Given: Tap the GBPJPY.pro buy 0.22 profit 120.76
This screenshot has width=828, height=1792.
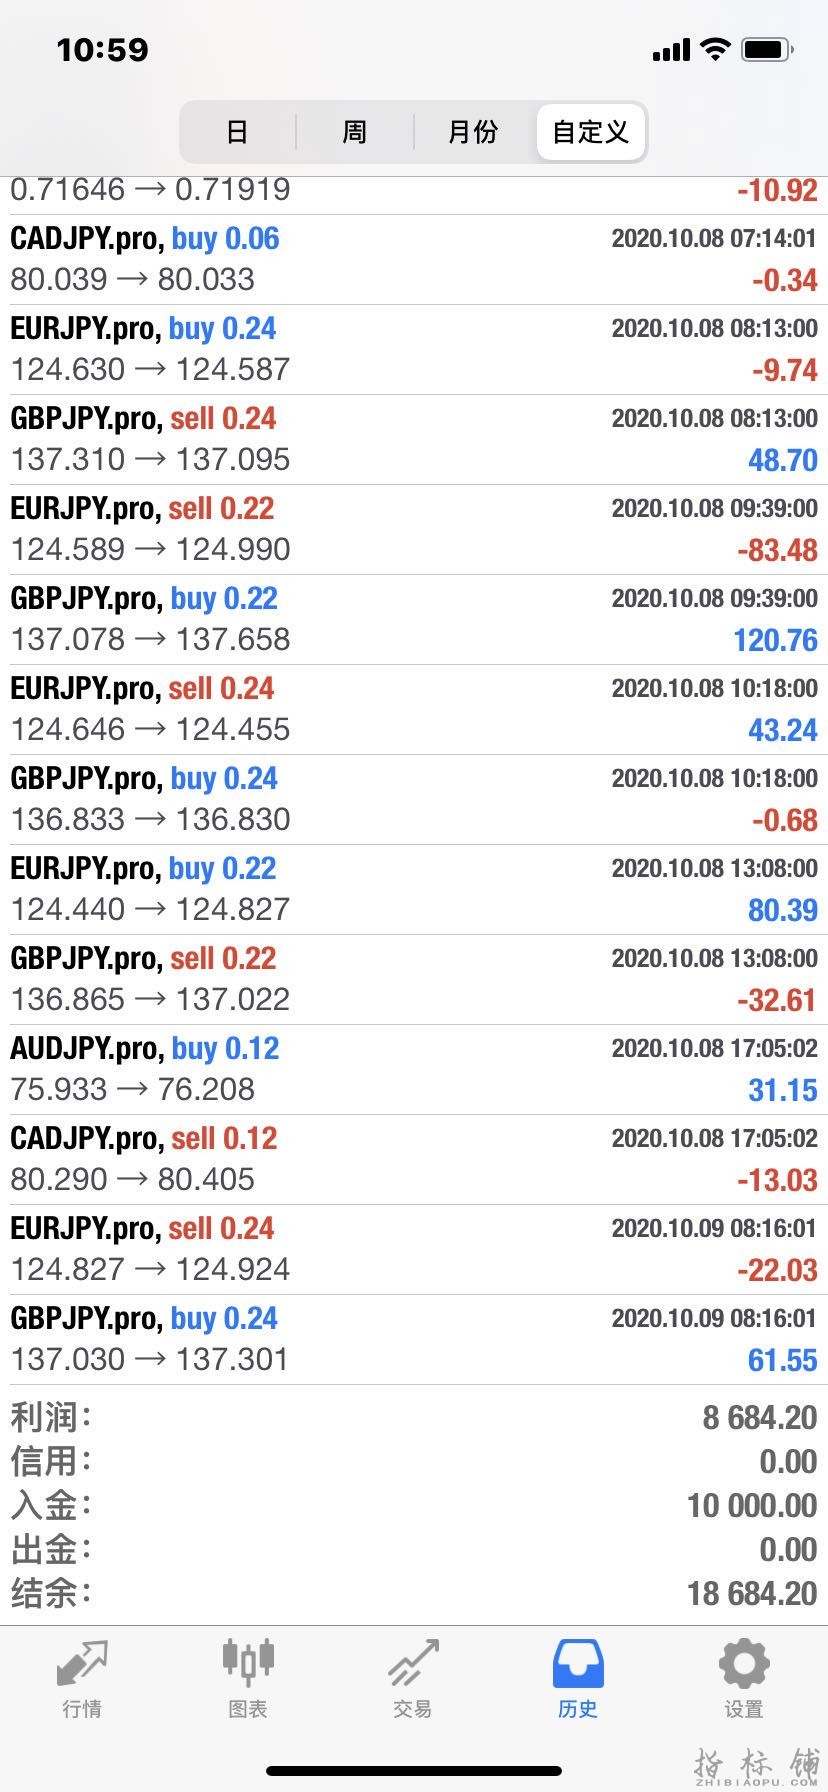Looking at the screenshot, I should (x=775, y=640).
